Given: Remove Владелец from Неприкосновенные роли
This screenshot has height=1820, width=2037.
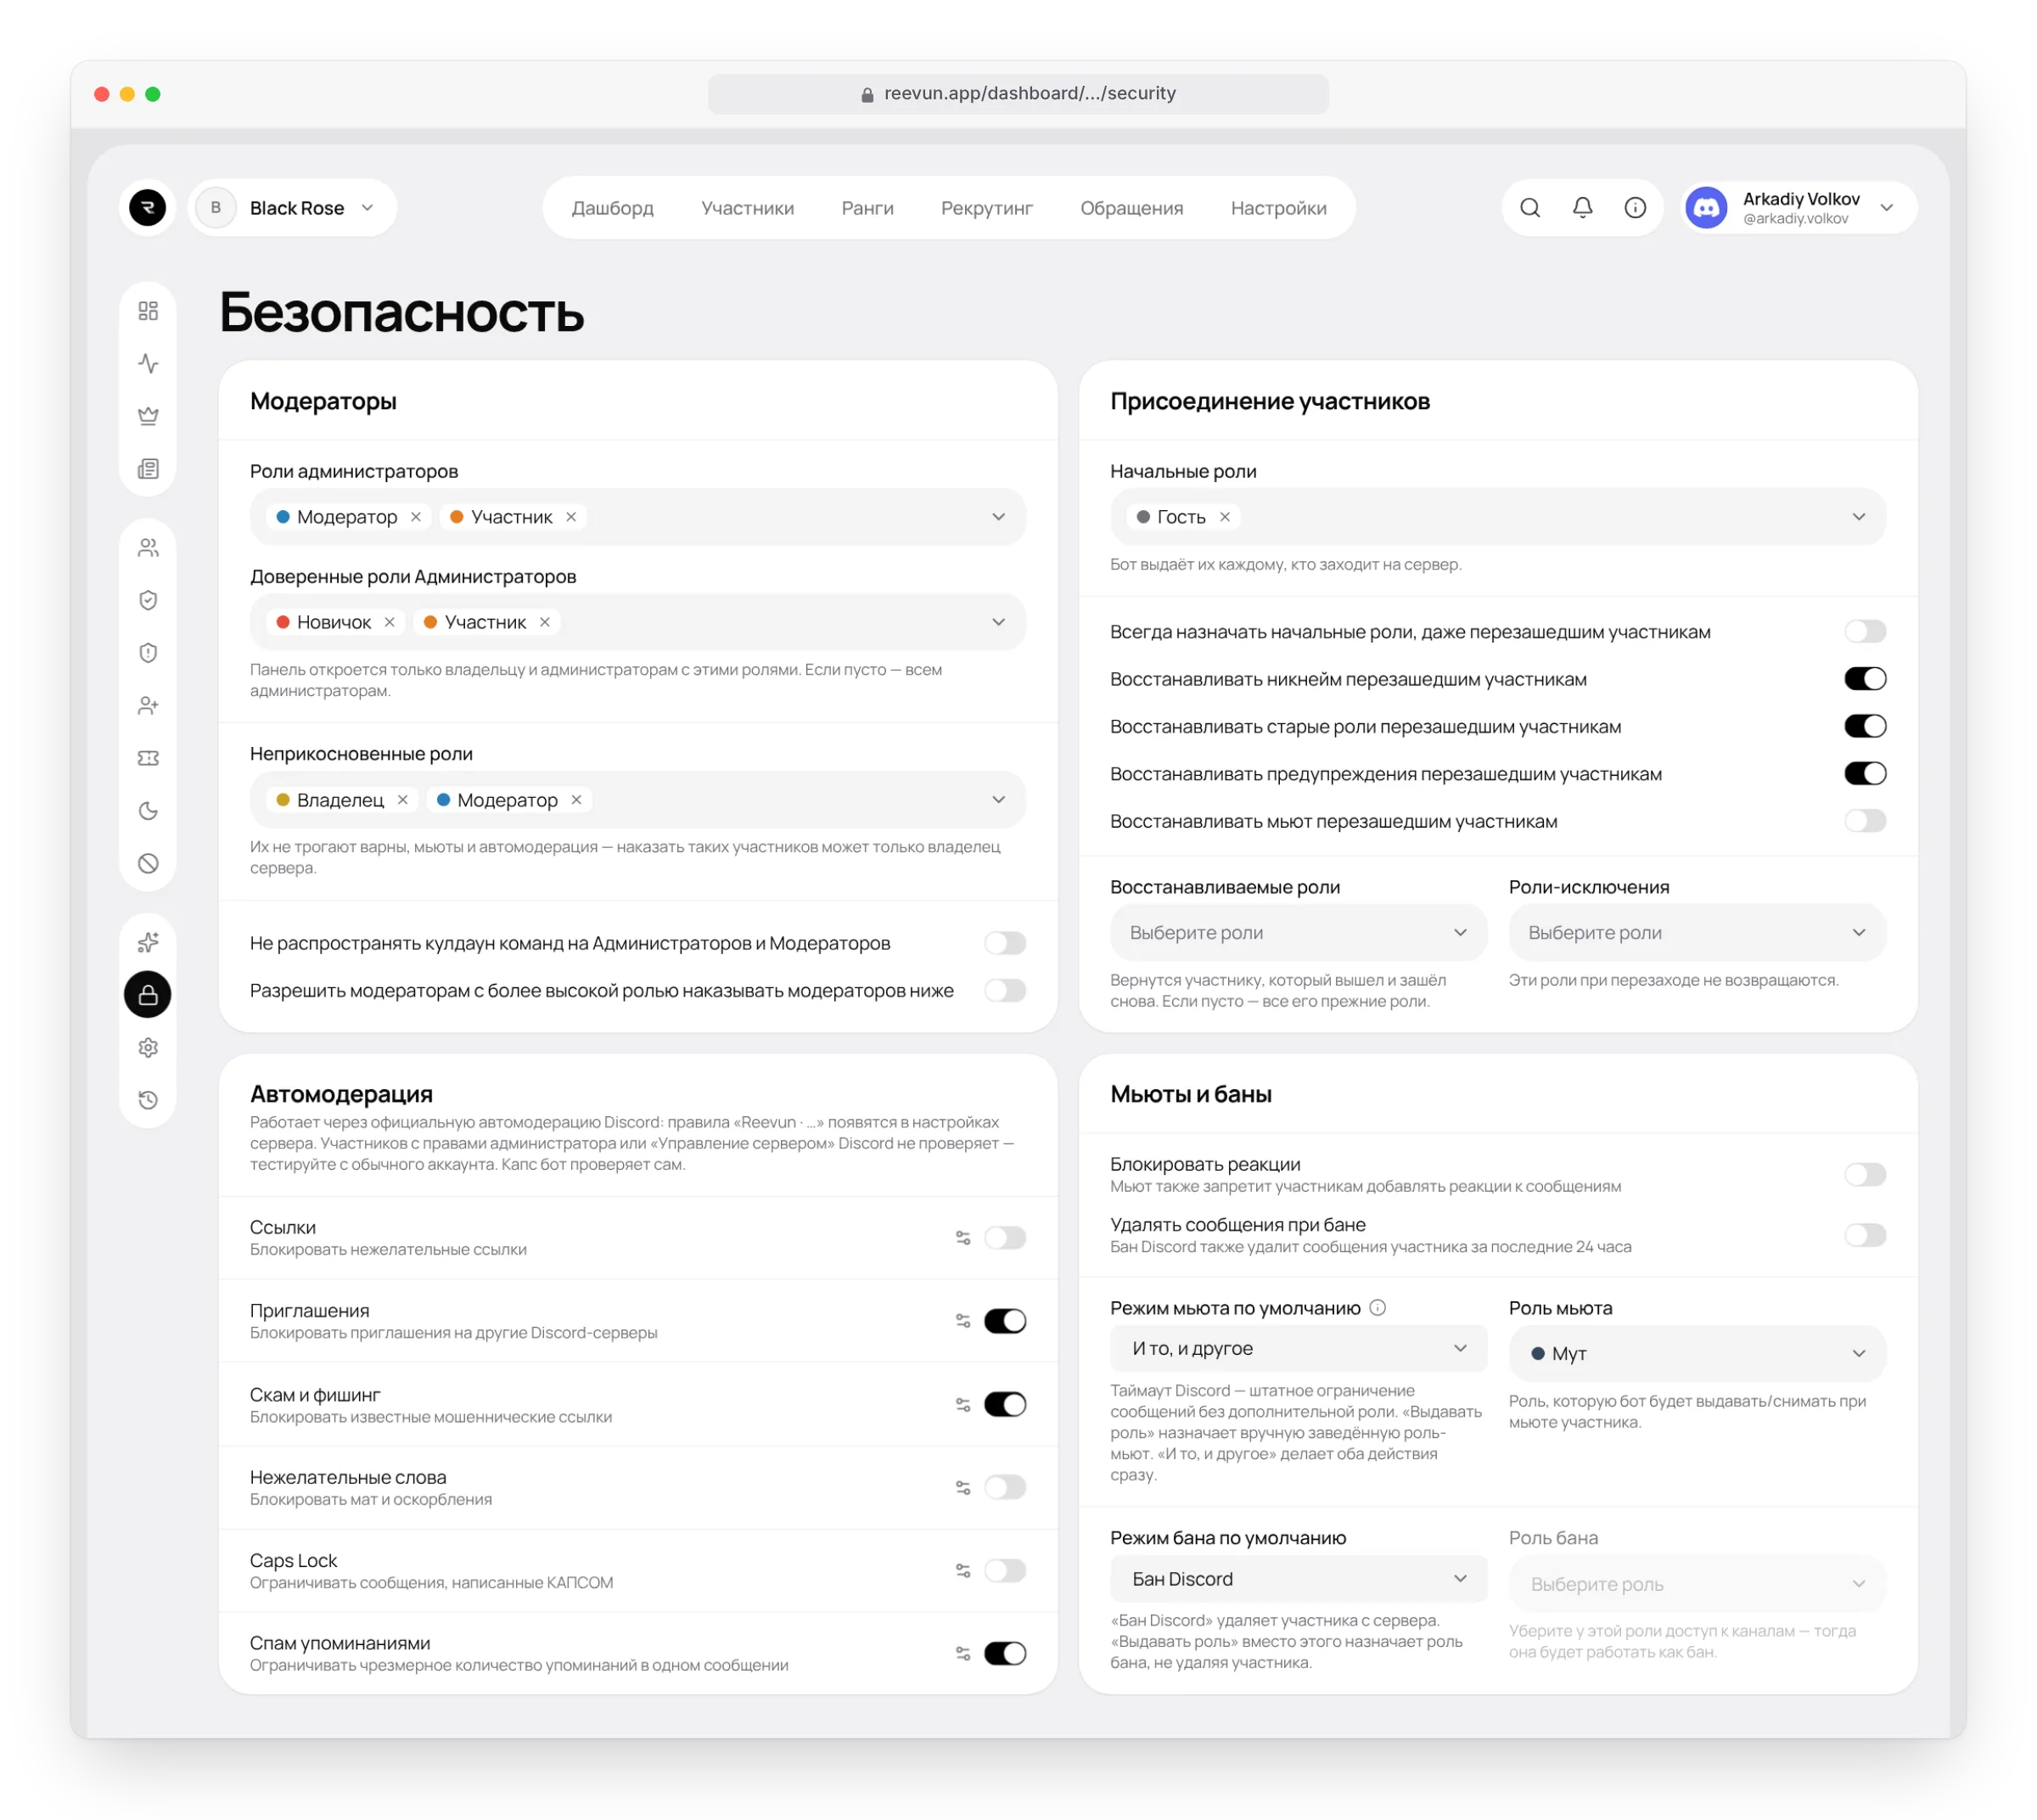Looking at the screenshot, I should tap(402, 799).
